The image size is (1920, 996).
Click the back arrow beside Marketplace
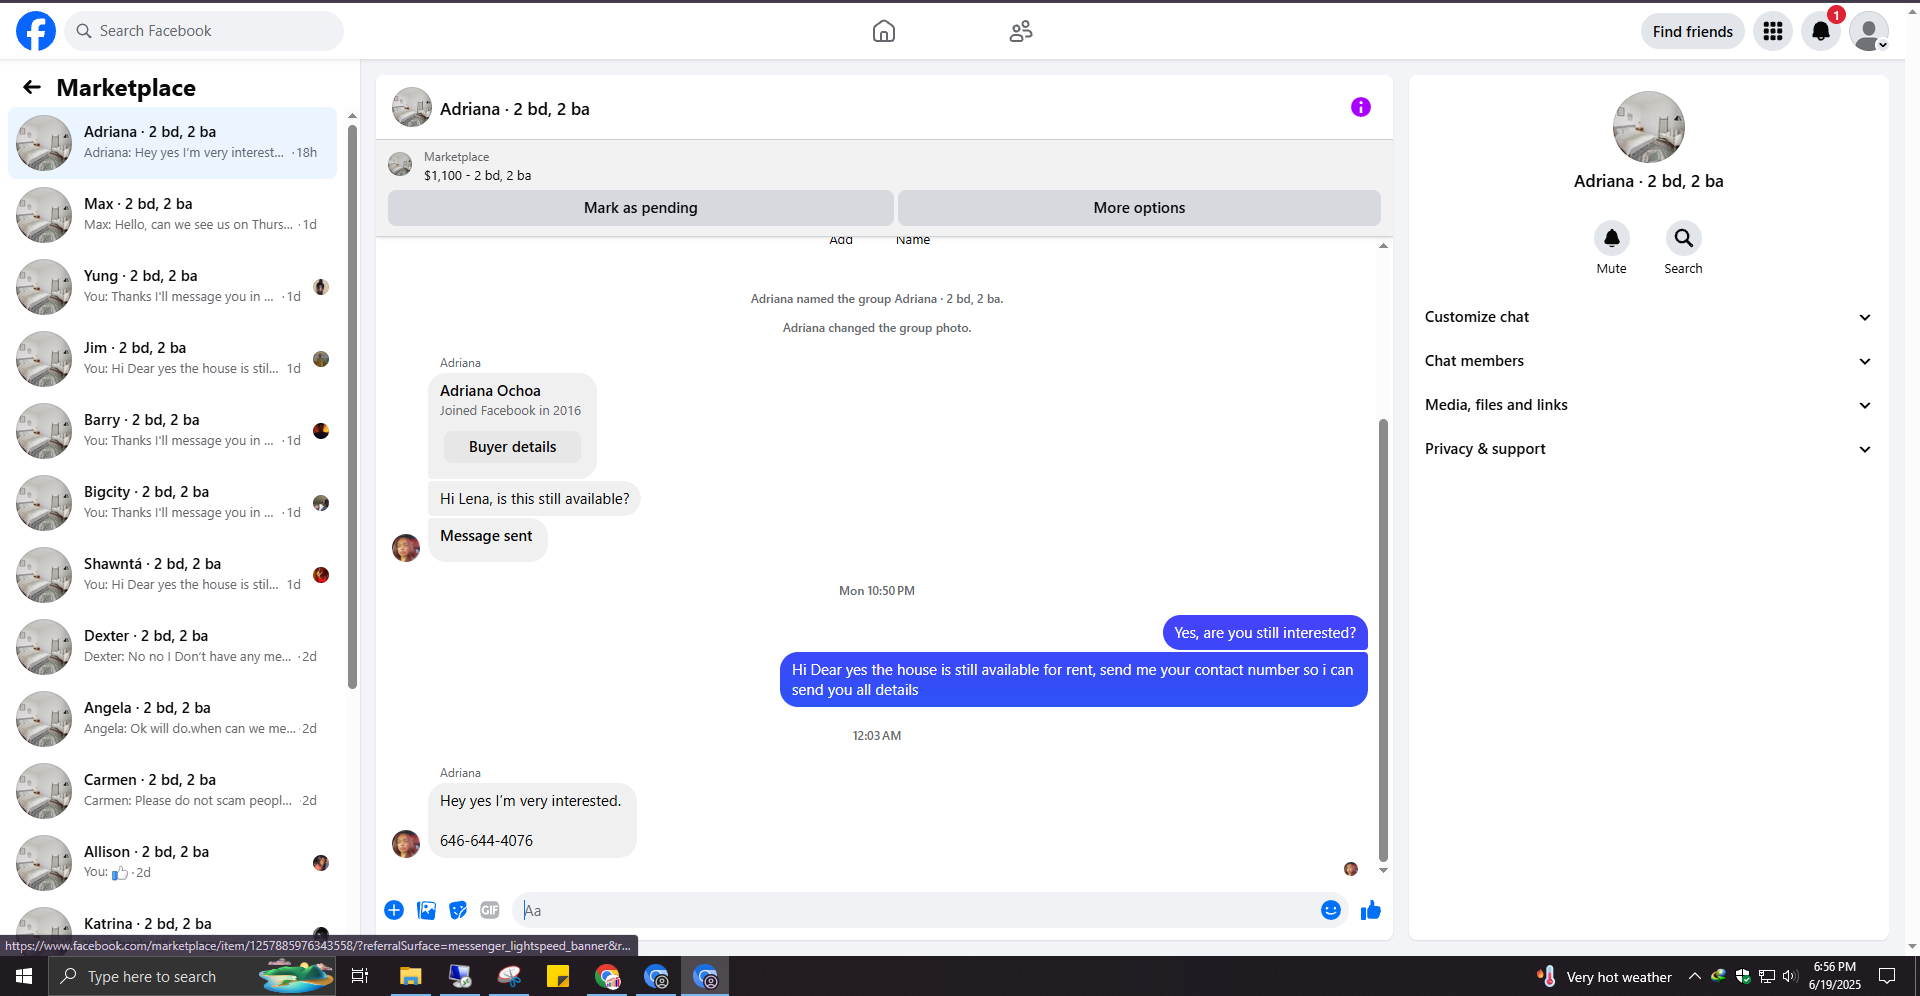(x=32, y=88)
